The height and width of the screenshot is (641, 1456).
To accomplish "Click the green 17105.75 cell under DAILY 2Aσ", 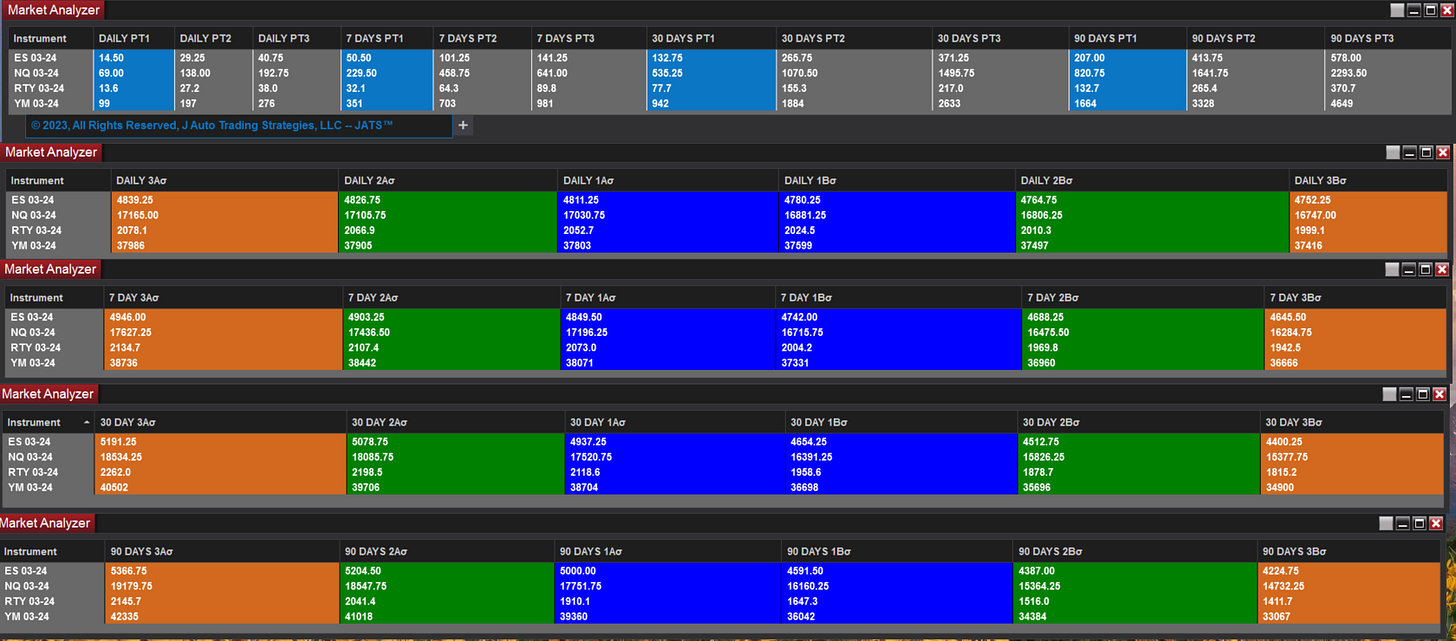I will 448,215.
